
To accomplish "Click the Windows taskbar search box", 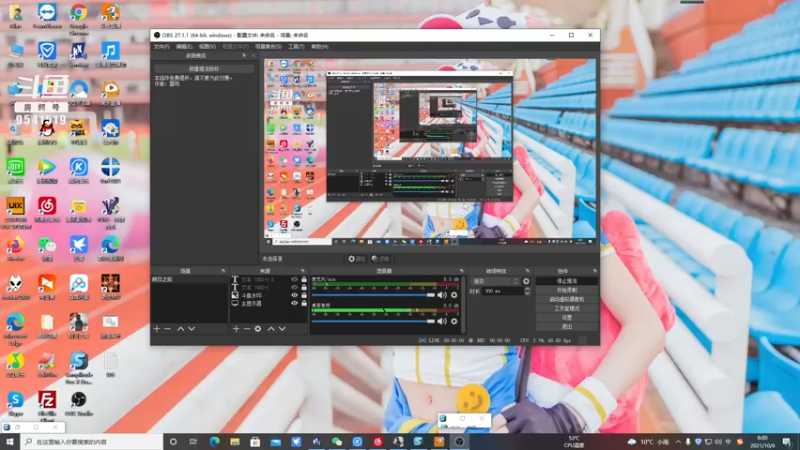I will (92, 442).
